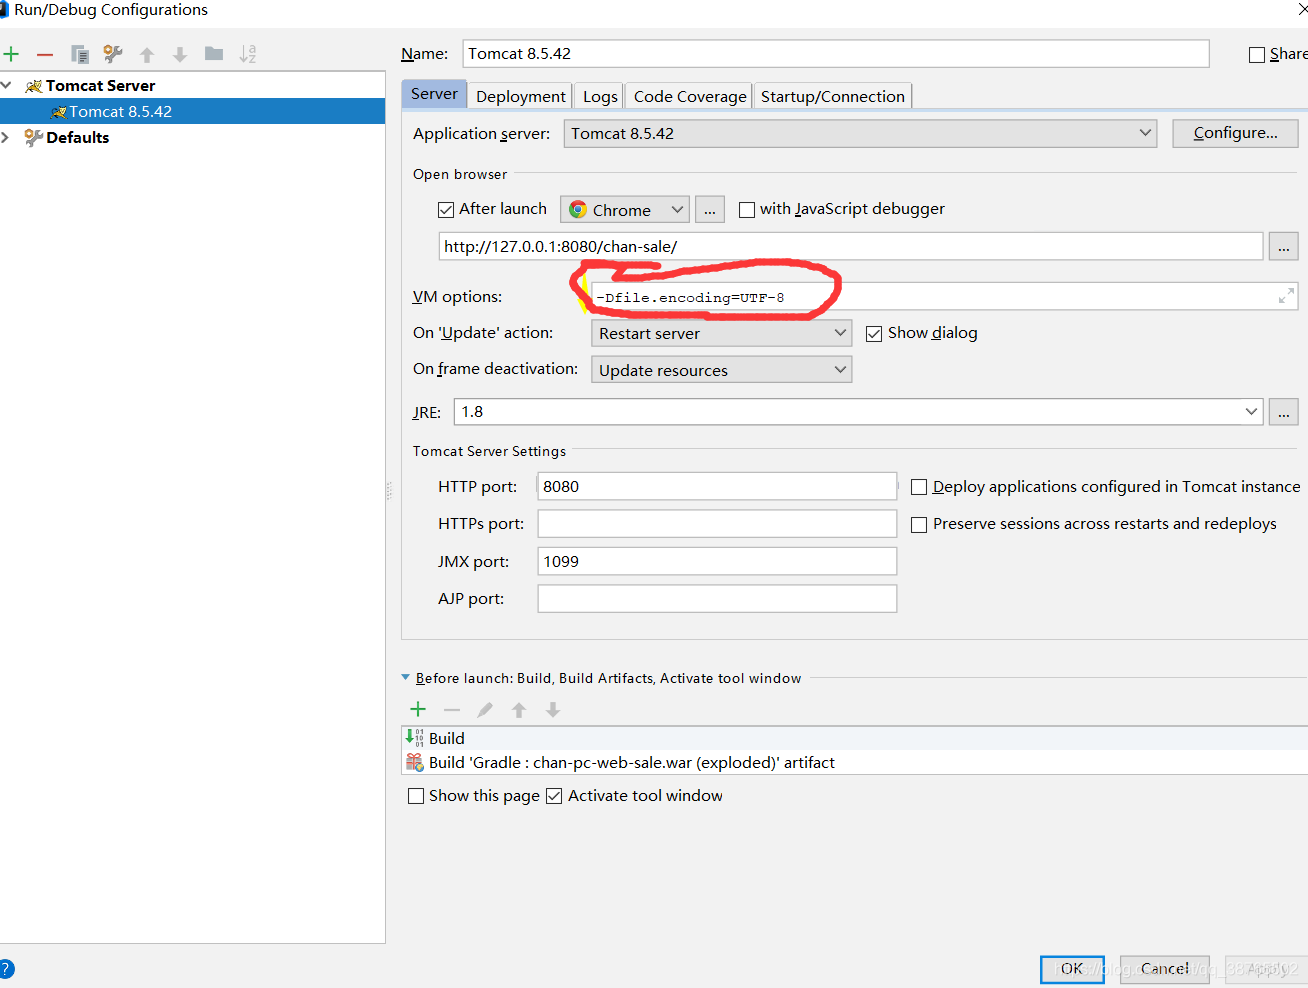Move before launch task up
This screenshot has height=988, width=1308.
pyautogui.click(x=519, y=710)
